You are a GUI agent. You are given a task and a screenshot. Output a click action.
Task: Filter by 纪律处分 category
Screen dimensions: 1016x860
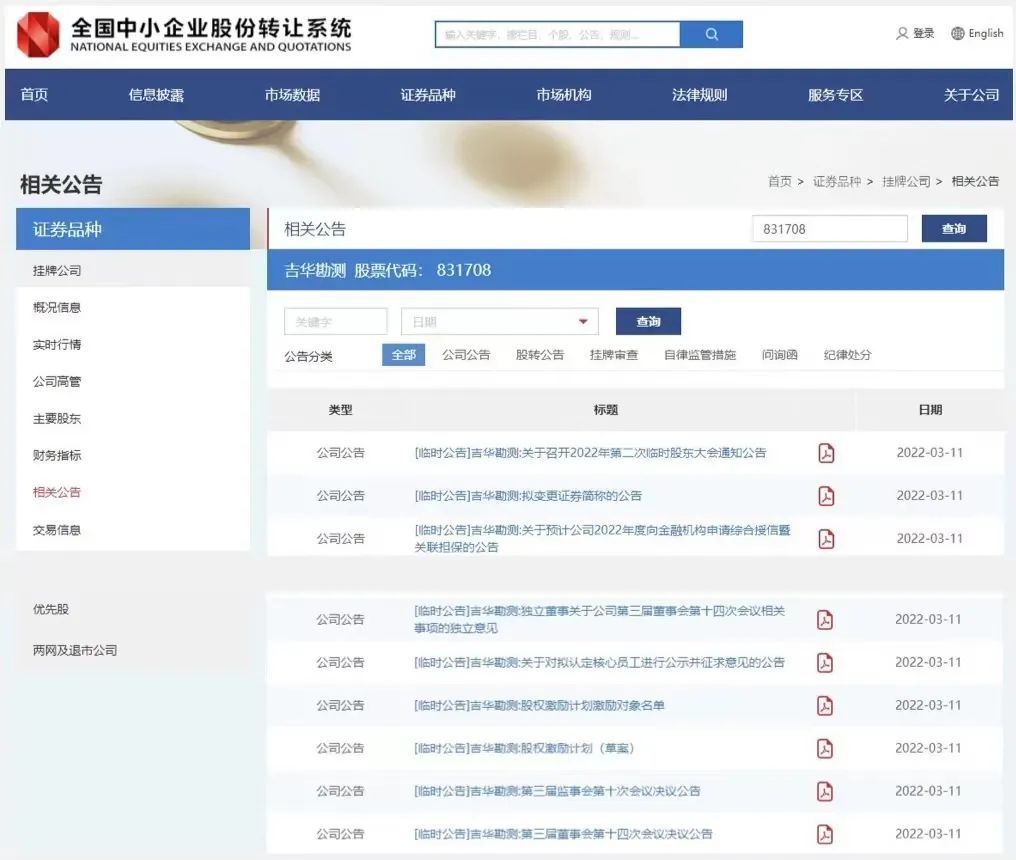click(x=848, y=354)
